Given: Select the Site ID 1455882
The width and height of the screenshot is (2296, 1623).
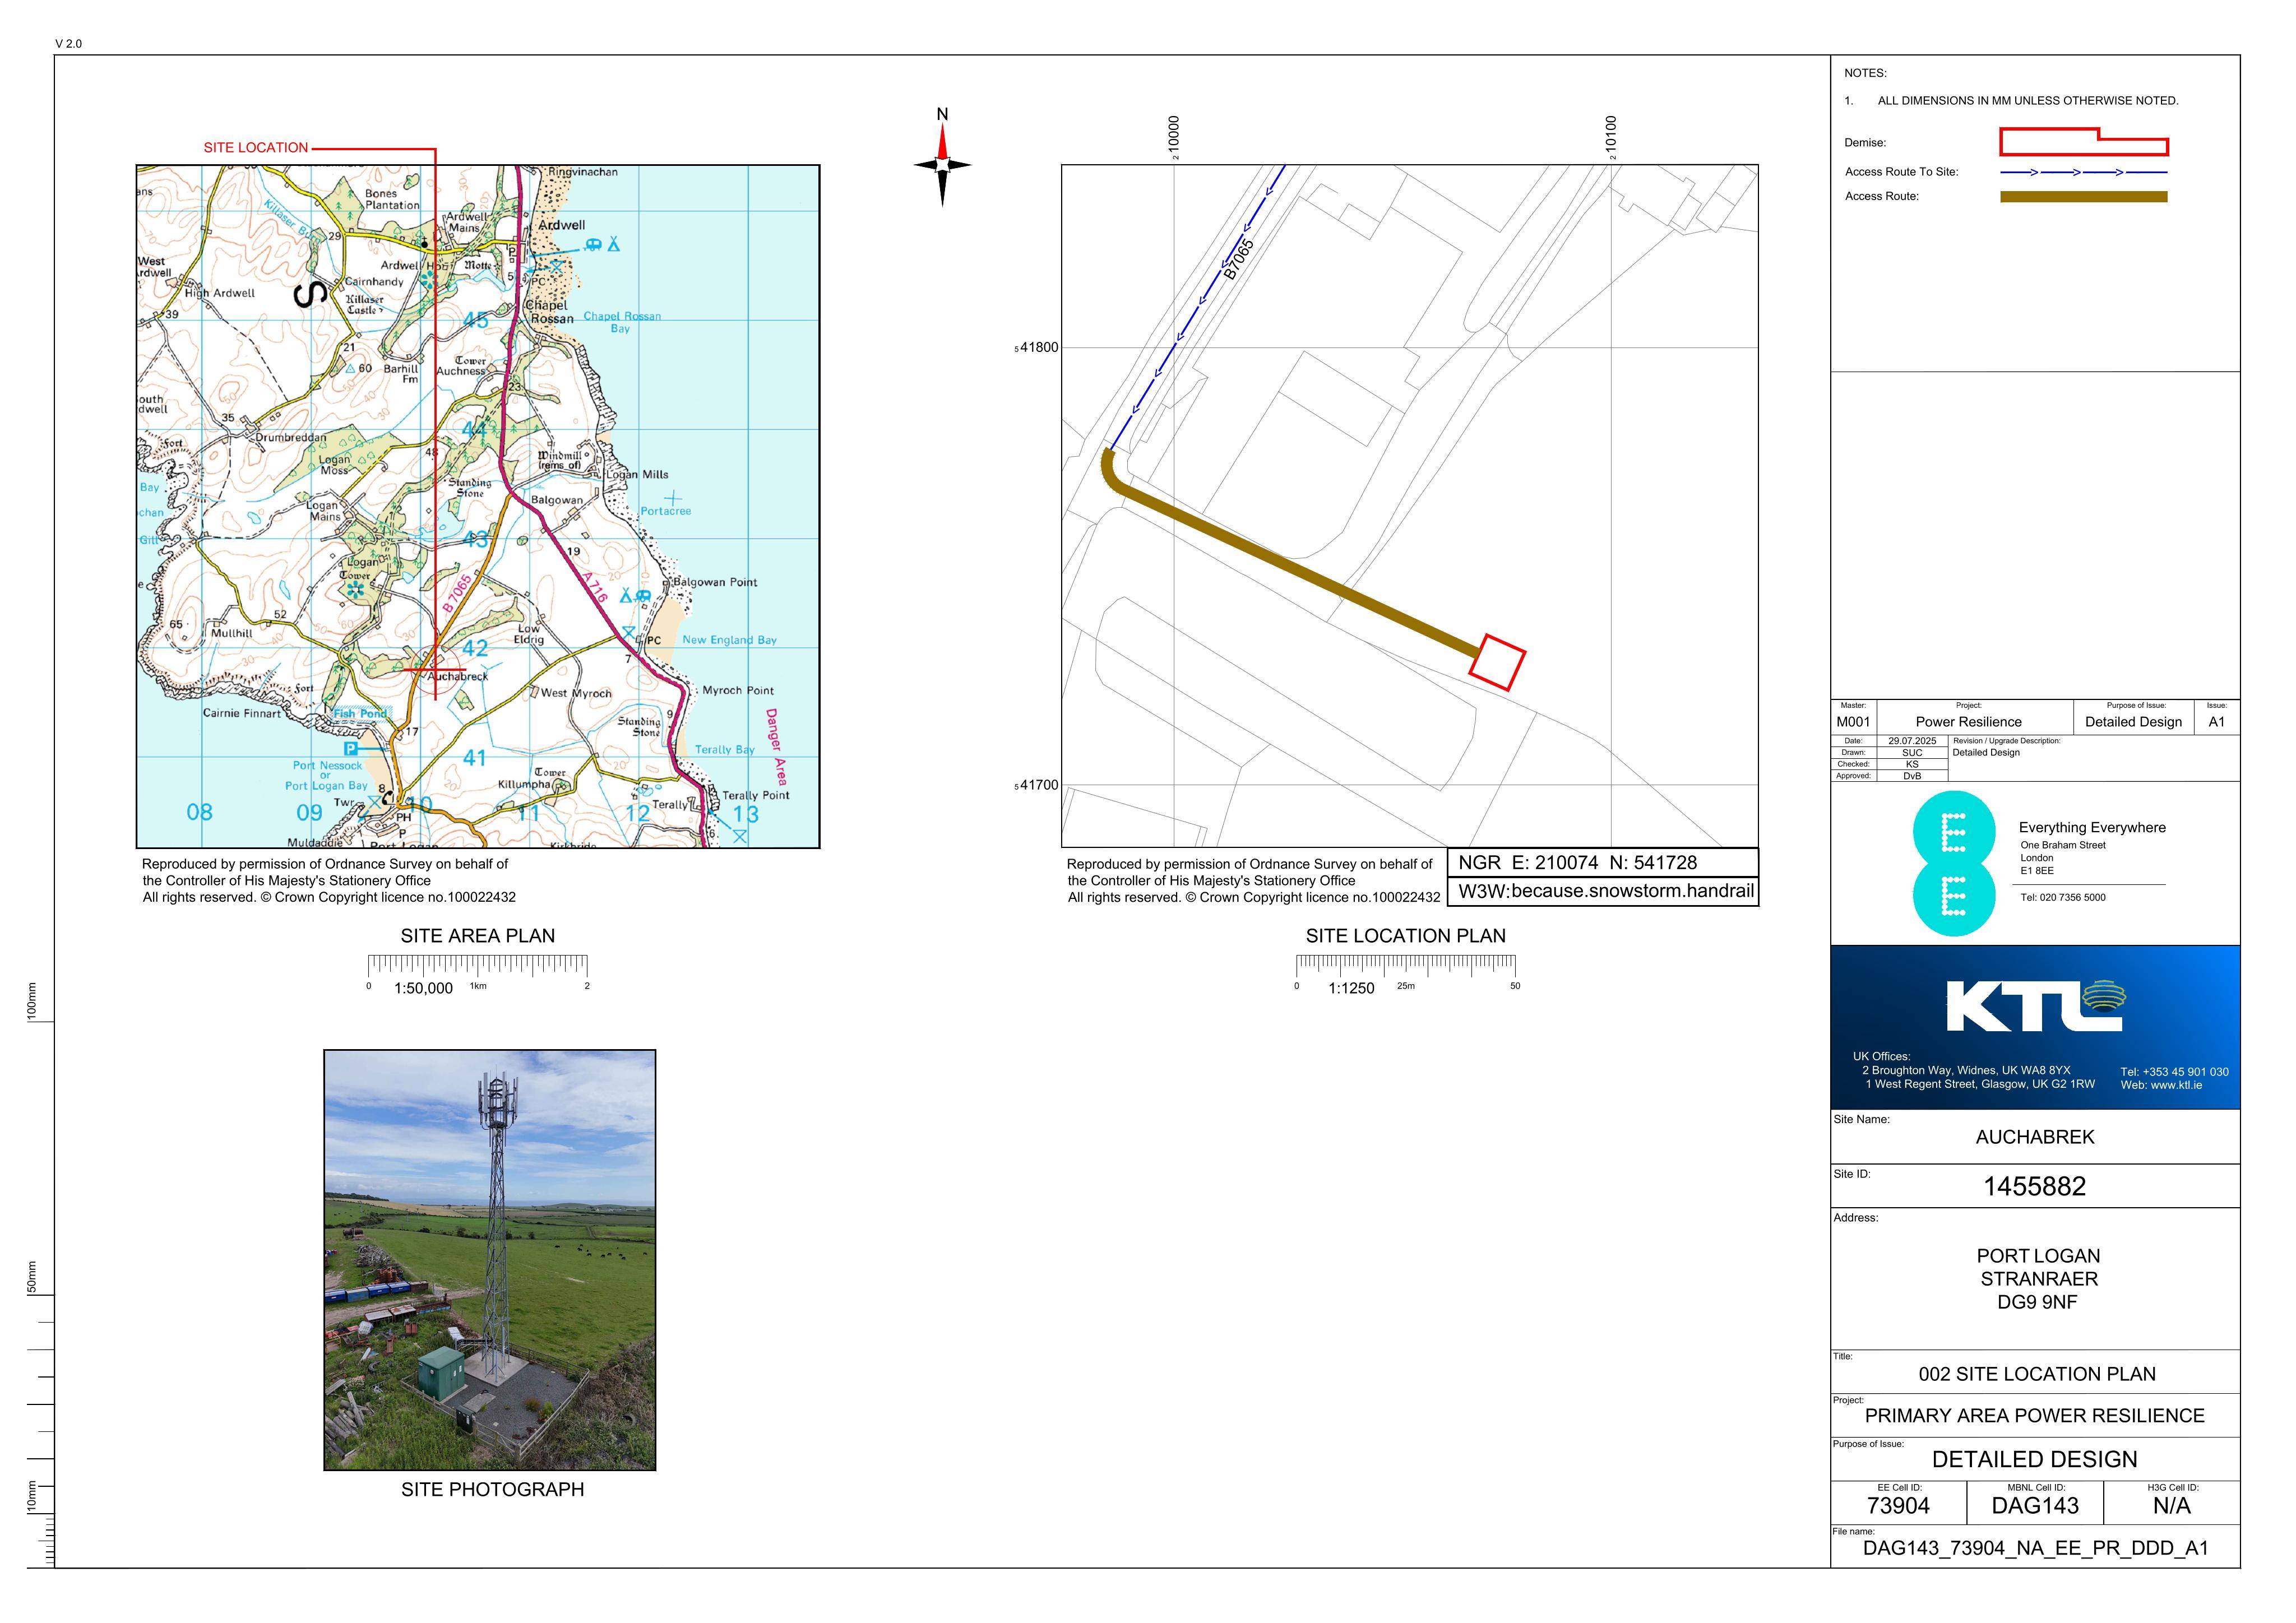Looking at the screenshot, I should [2035, 1187].
